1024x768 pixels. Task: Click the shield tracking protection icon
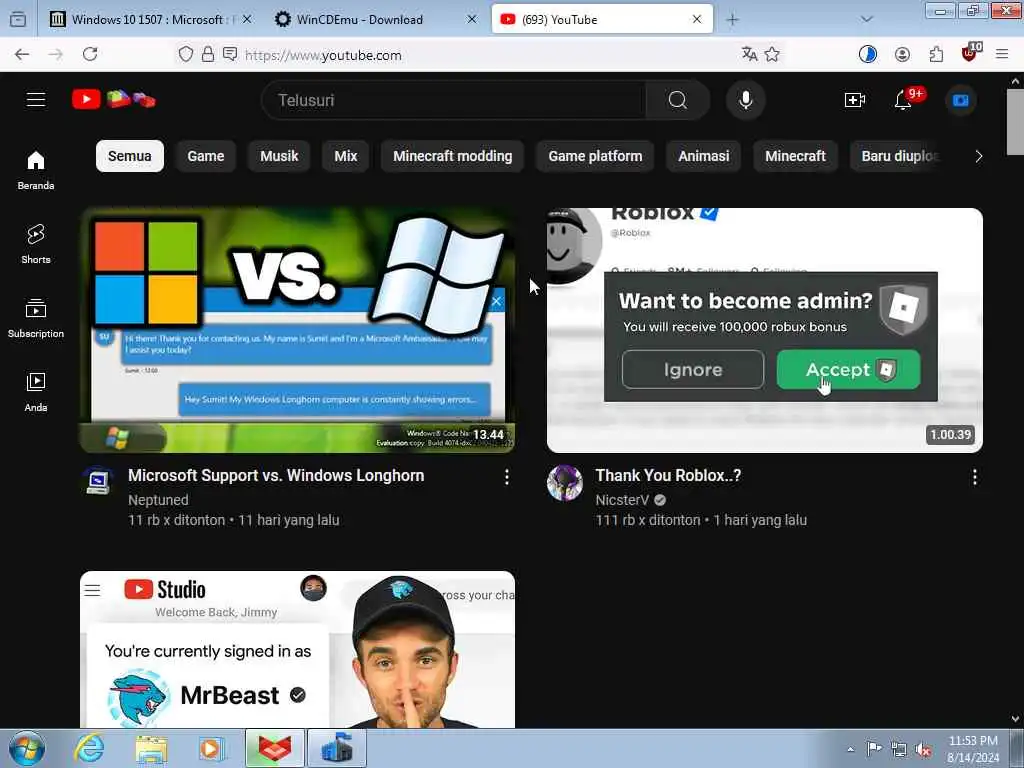click(185, 54)
